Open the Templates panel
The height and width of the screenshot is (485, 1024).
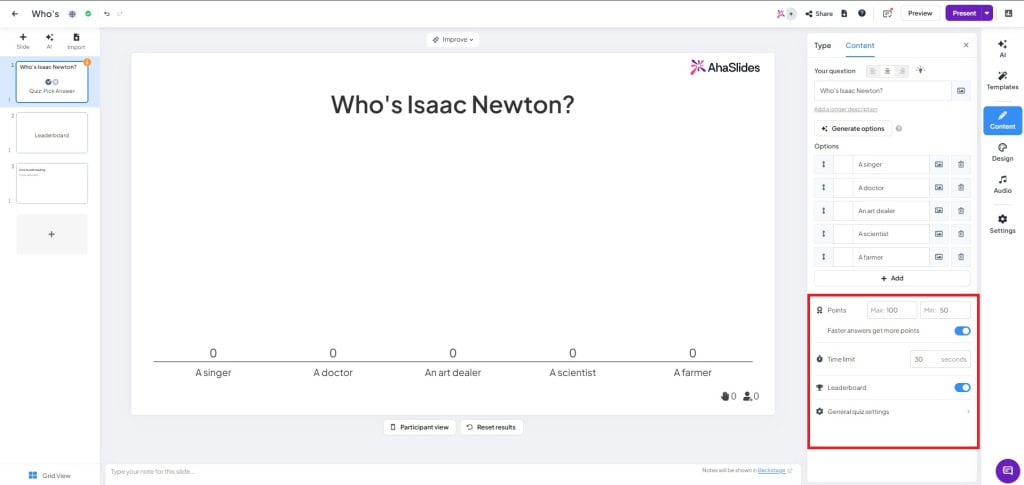[x=1002, y=78]
